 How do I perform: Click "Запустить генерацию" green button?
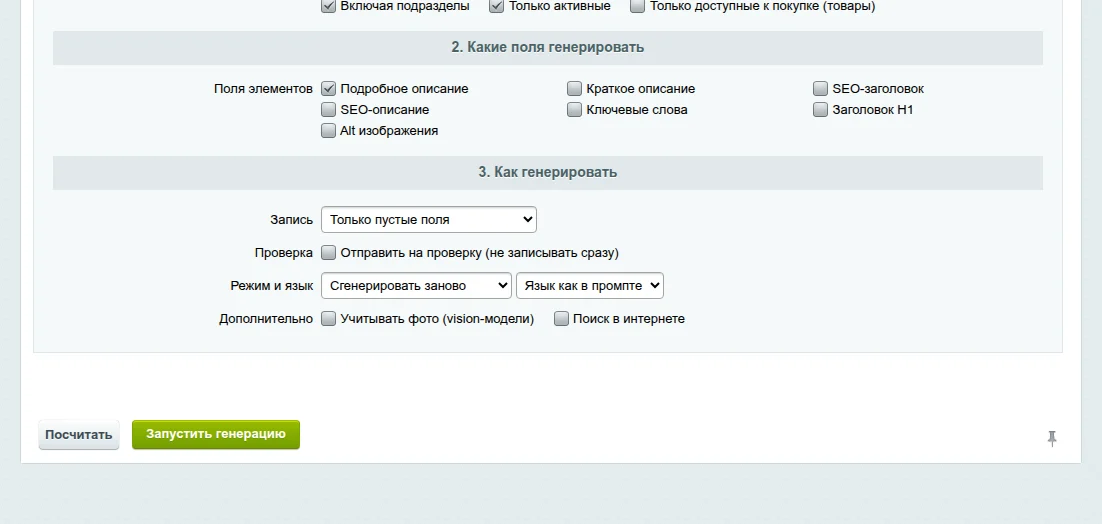coord(216,434)
